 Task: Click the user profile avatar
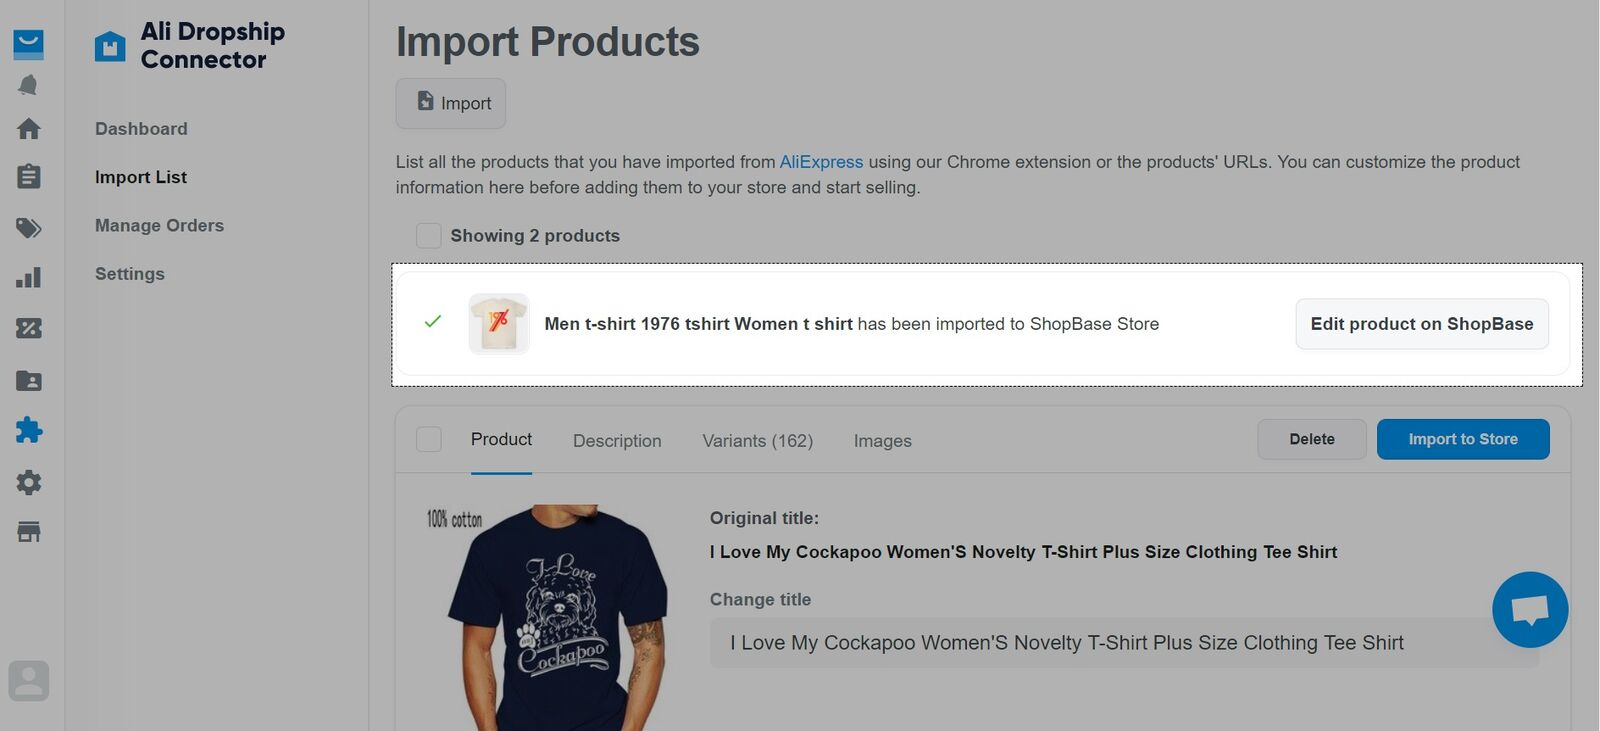pos(29,681)
